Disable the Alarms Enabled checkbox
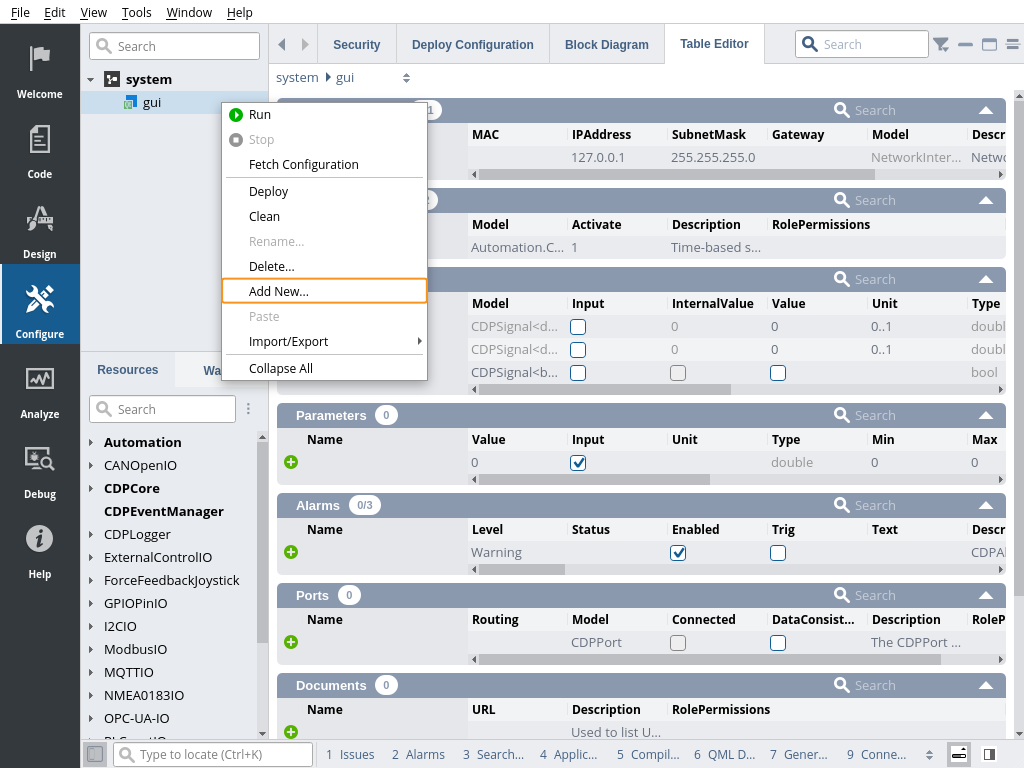This screenshot has width=1024, height=768. tap(678, 553)
